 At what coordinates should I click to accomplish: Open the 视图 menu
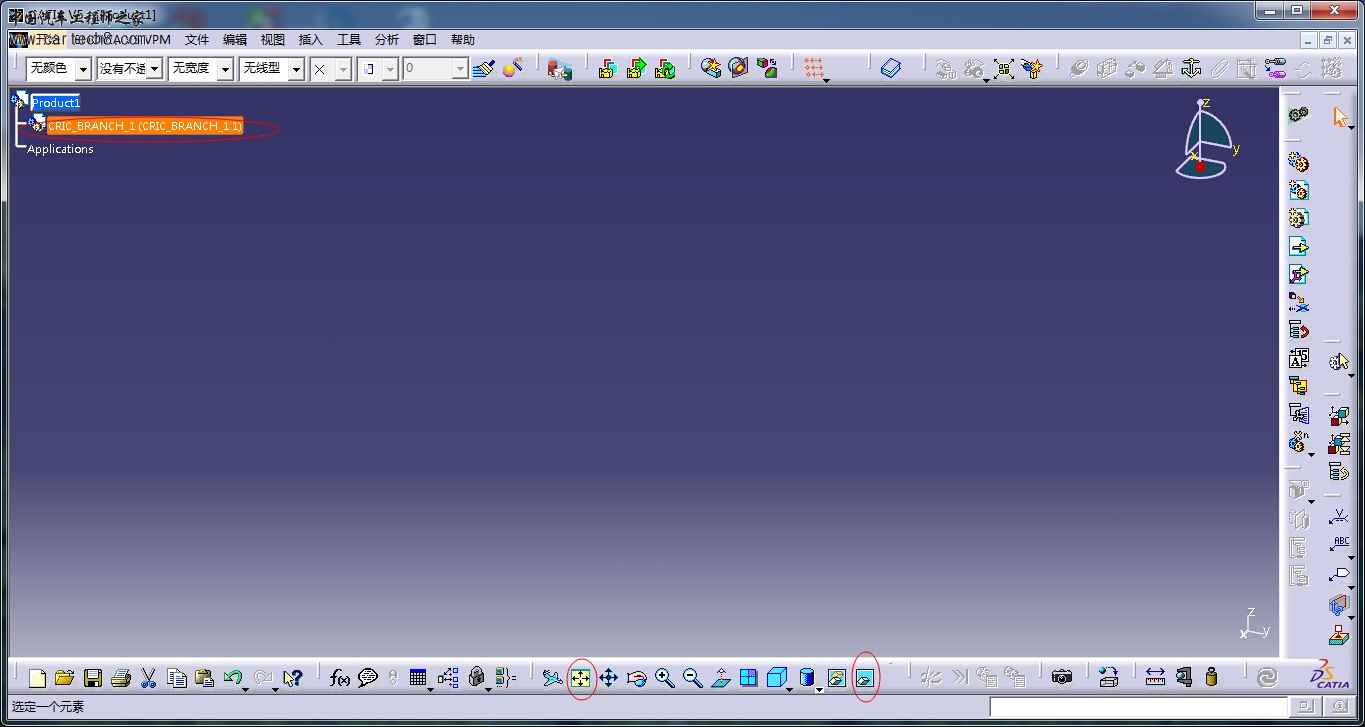coord(273,39)
